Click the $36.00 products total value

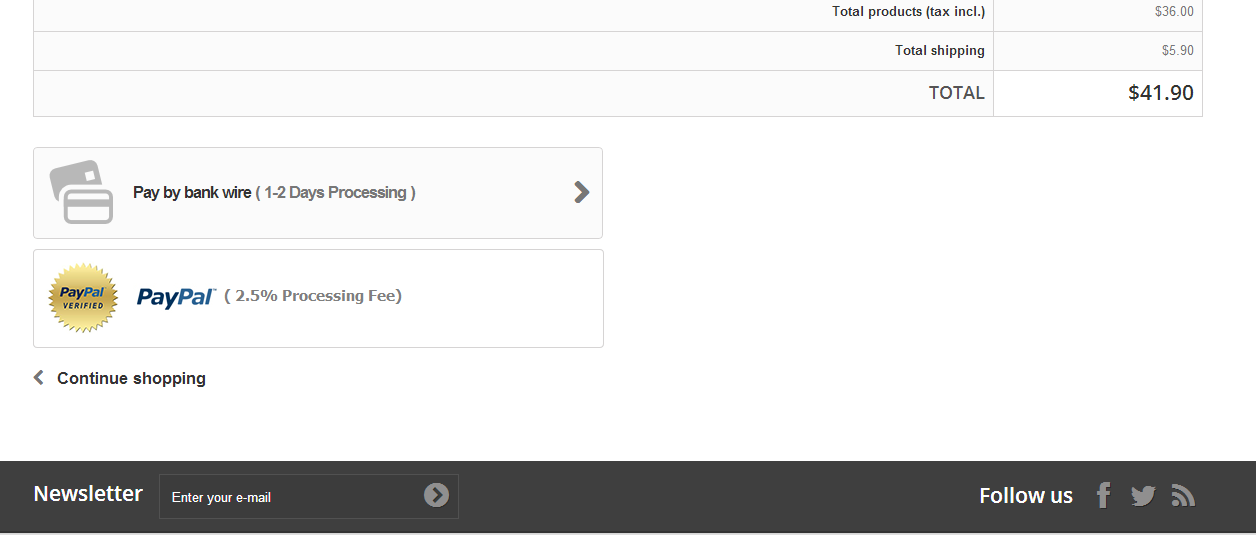[x=1173, y=12]
